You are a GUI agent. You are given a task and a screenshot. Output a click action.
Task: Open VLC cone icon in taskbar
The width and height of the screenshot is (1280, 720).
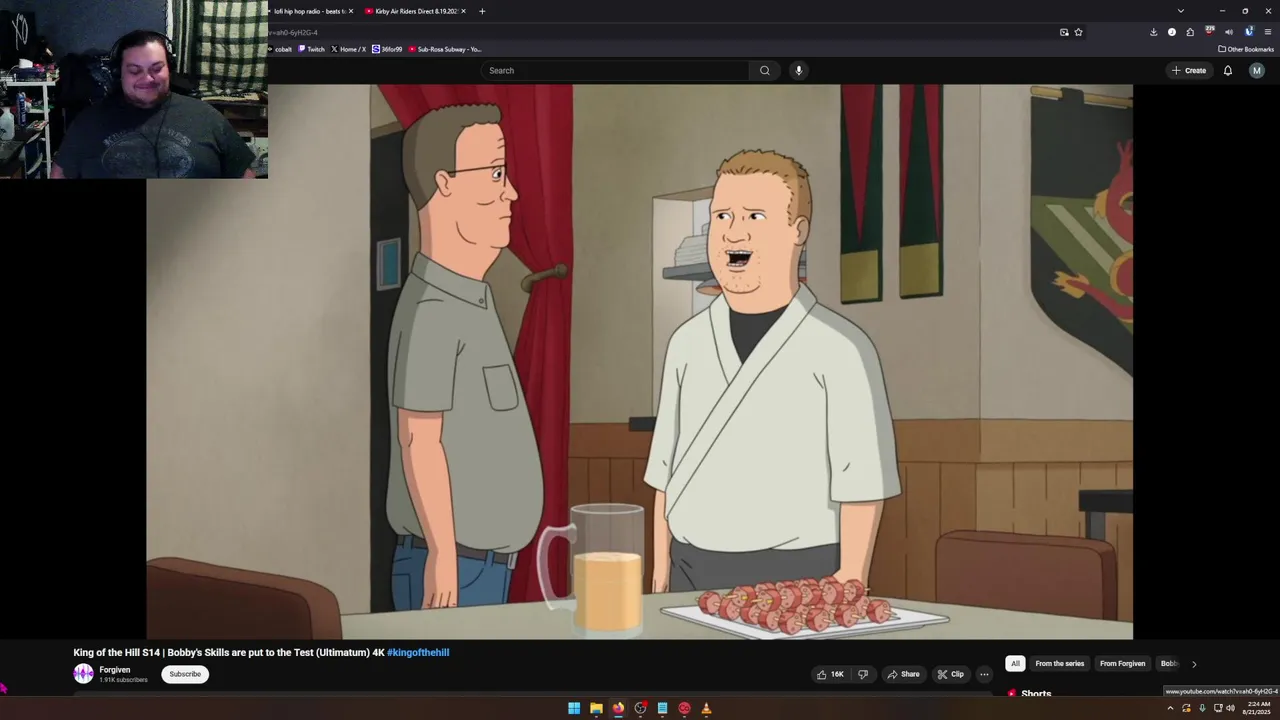click(x=706, y=708)
